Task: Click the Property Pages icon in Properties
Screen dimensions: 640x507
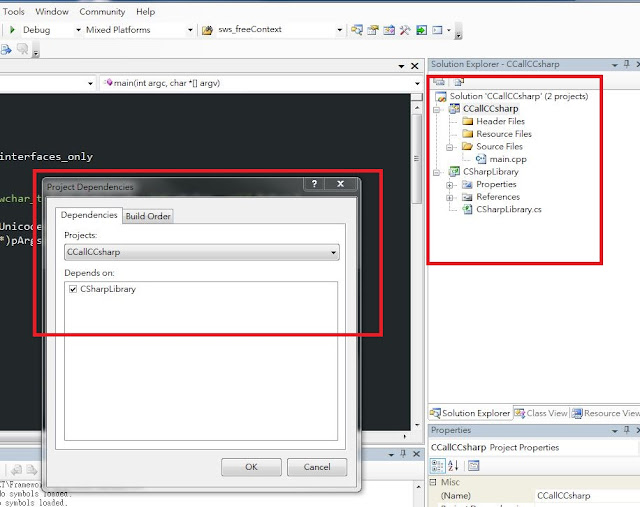Action: [473, 465]
